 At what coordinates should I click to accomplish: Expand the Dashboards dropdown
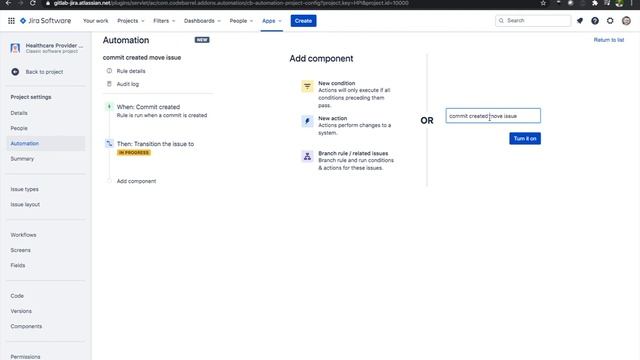[x=202, y=21]
